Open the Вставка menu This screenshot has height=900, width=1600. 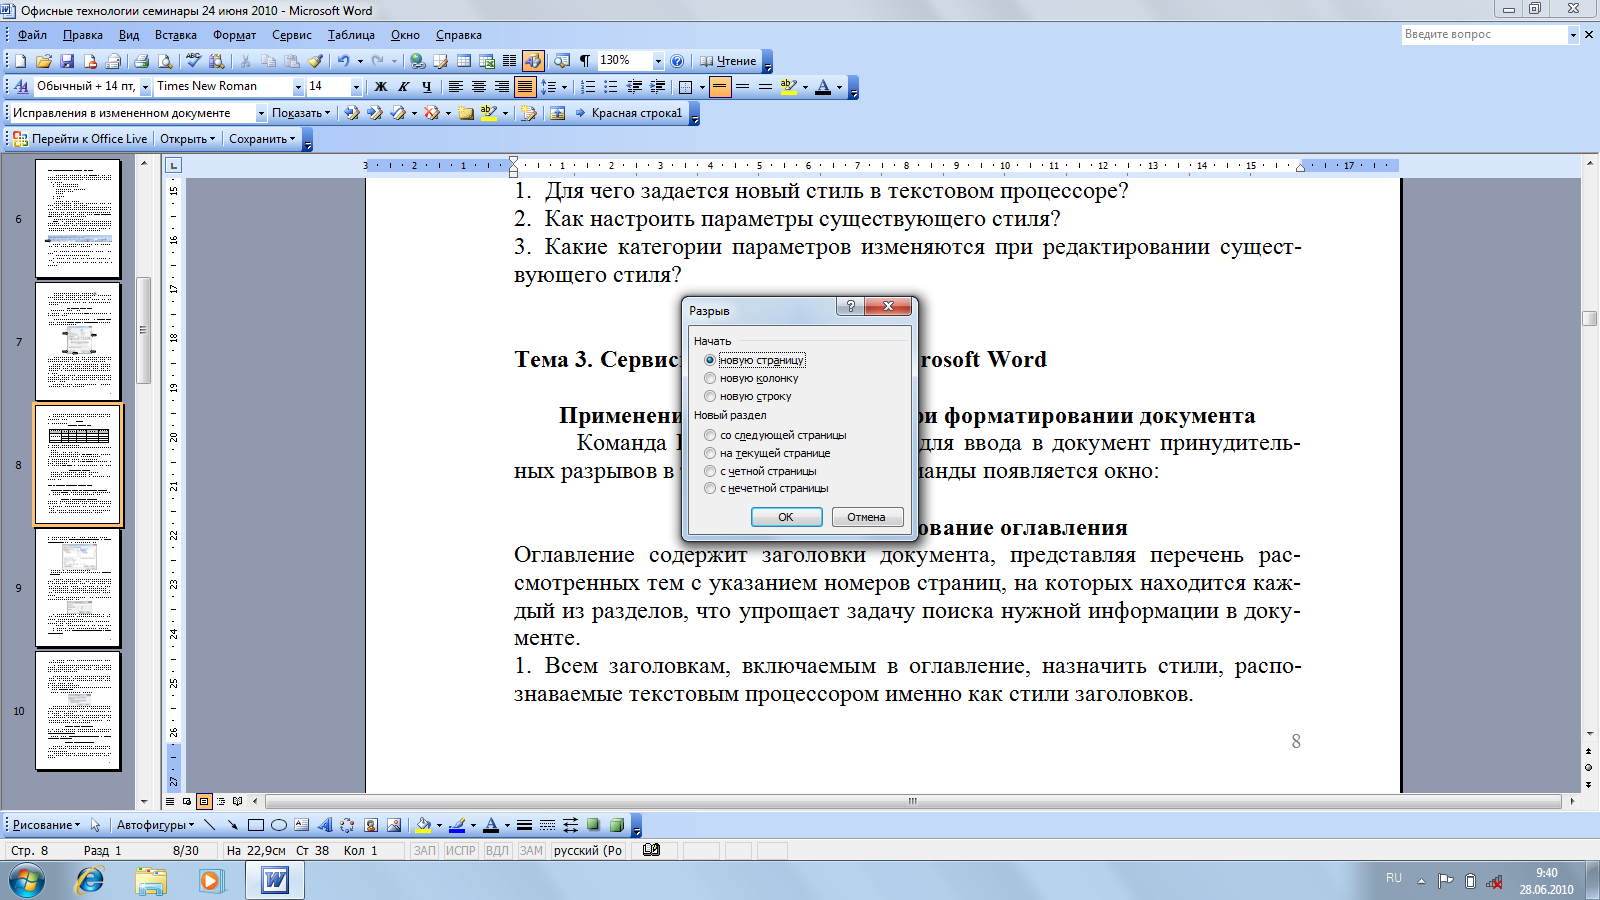click(x=176, y=35)
